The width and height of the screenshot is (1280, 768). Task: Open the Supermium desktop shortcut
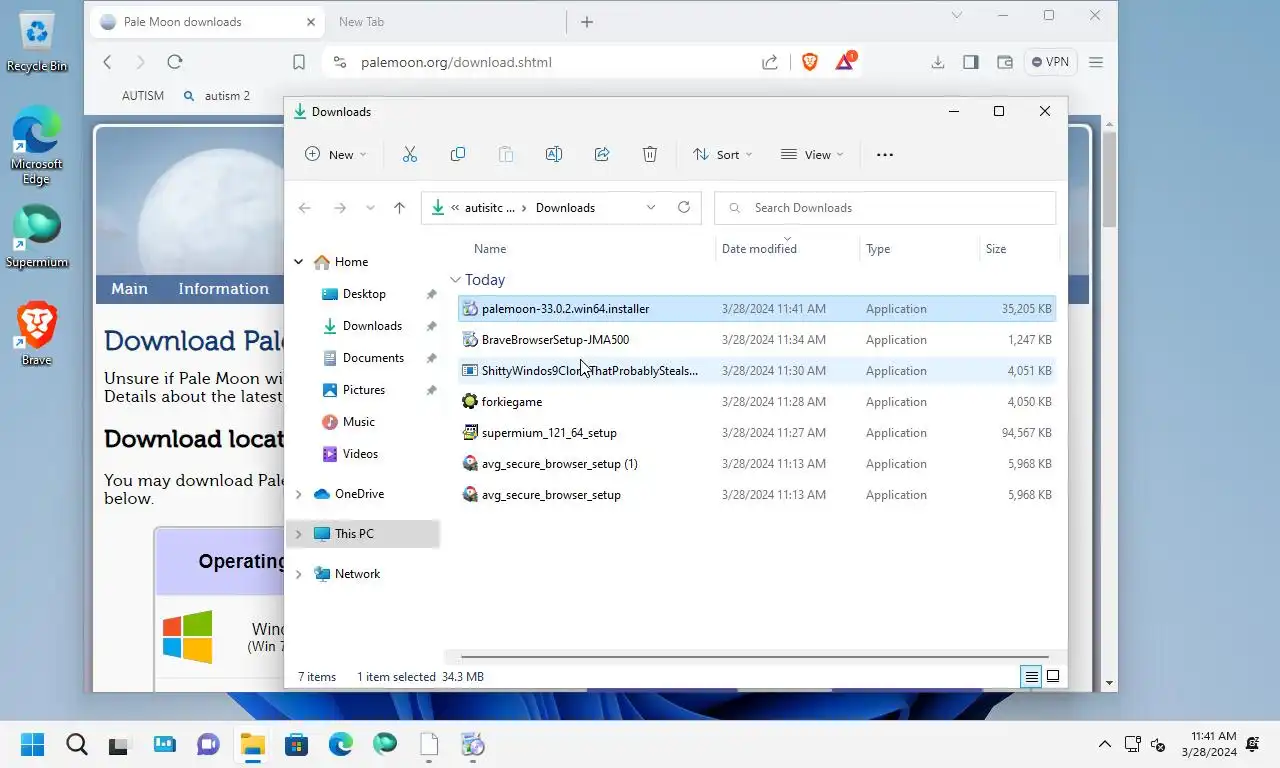(x=37, y=237)
